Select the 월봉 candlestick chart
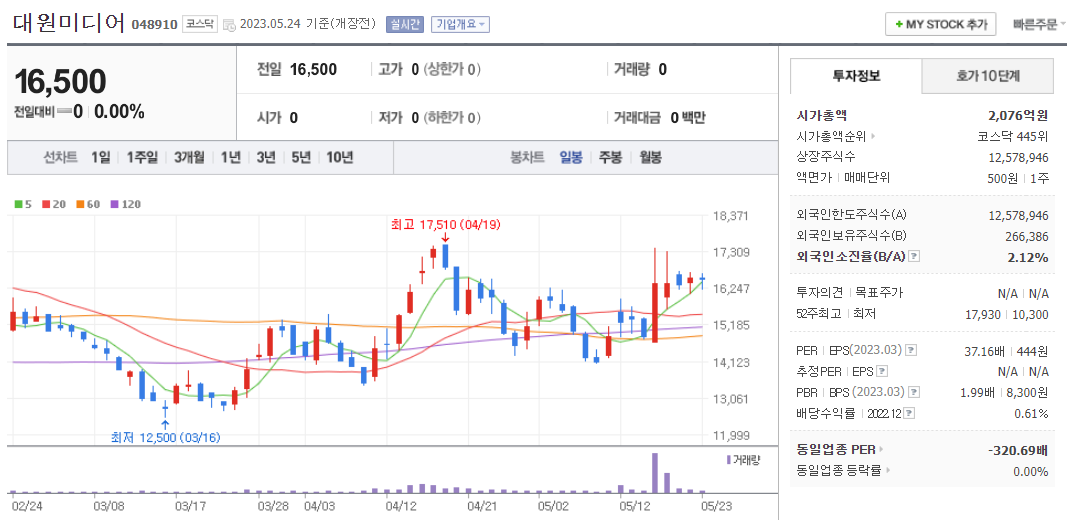This screenshot has height=520, width=1070. coord(650,158)
